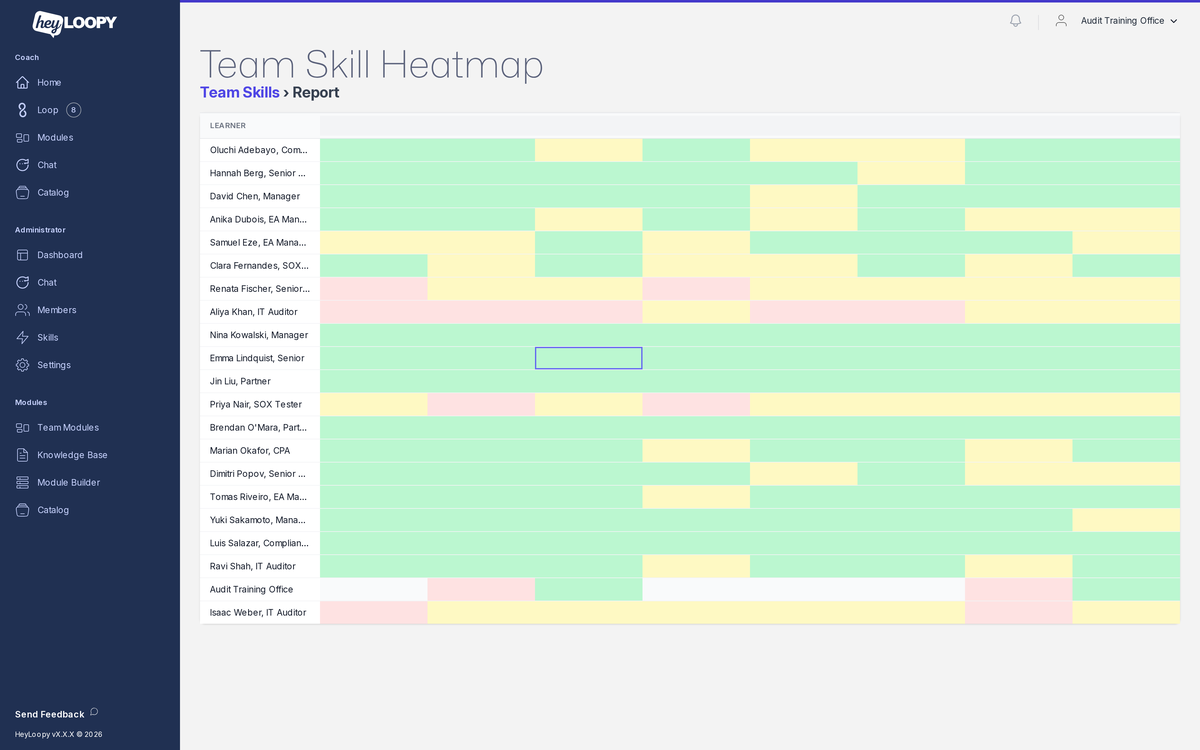Select learner Aliya Khan, IT Auditor

click(x=260, y=312)
